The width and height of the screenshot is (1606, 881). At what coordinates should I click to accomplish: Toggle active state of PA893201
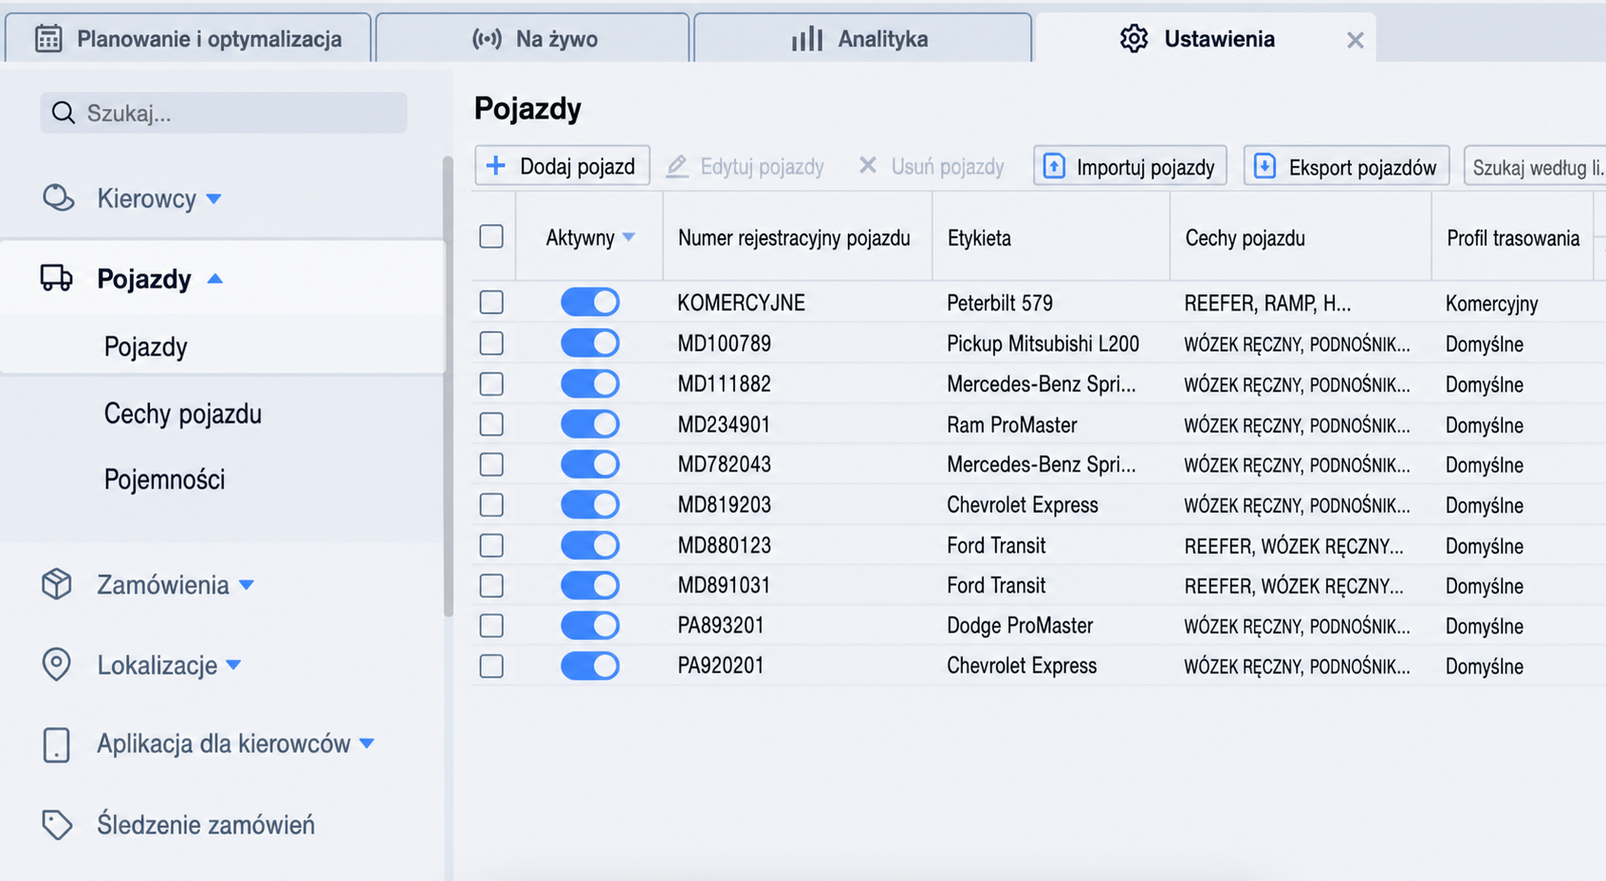coord(590,626)
